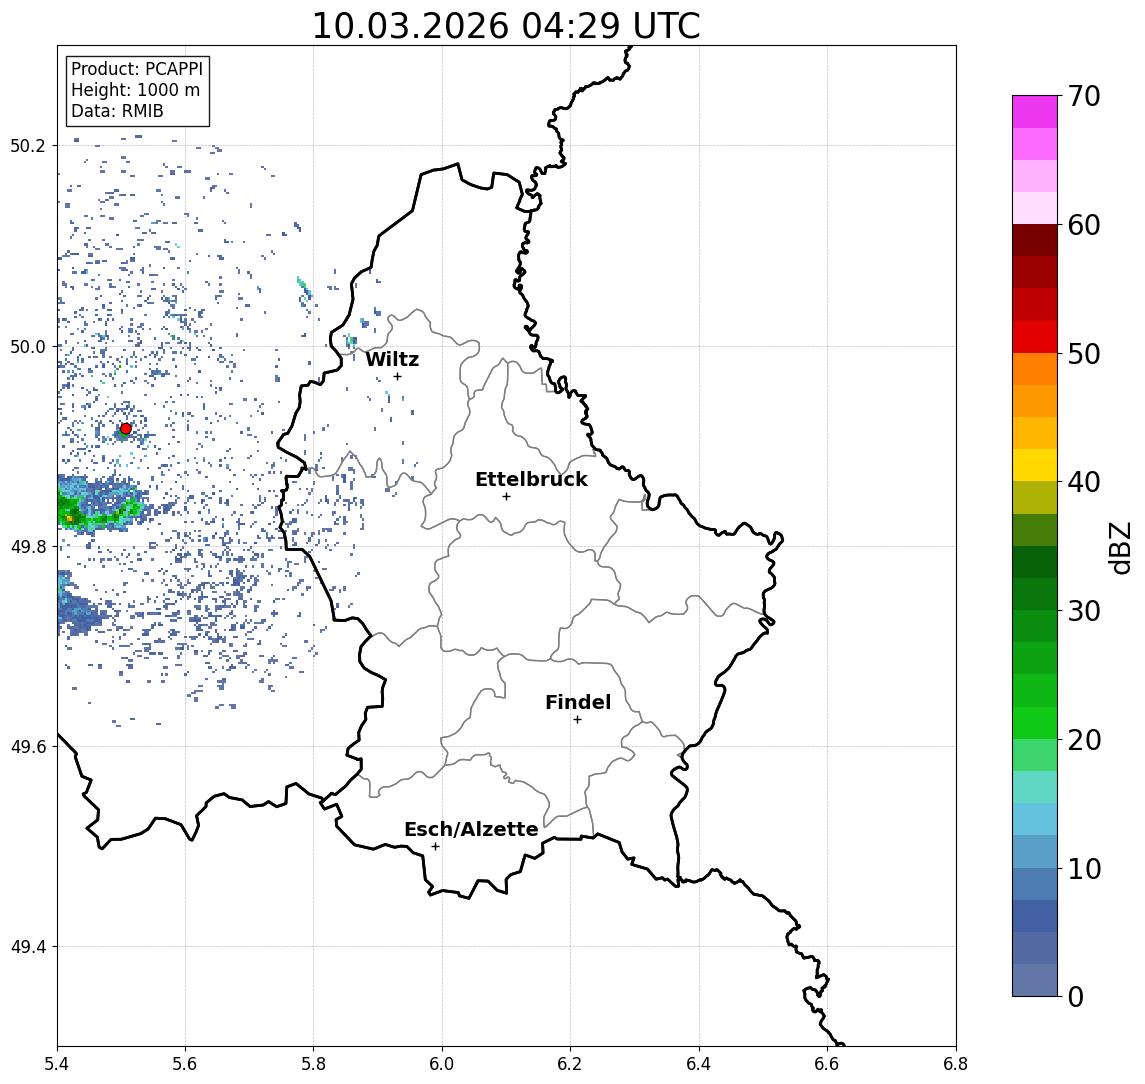Click the 70 tick on colorbar
Screen dimensions: 1145x1084
coord(1084,96)
